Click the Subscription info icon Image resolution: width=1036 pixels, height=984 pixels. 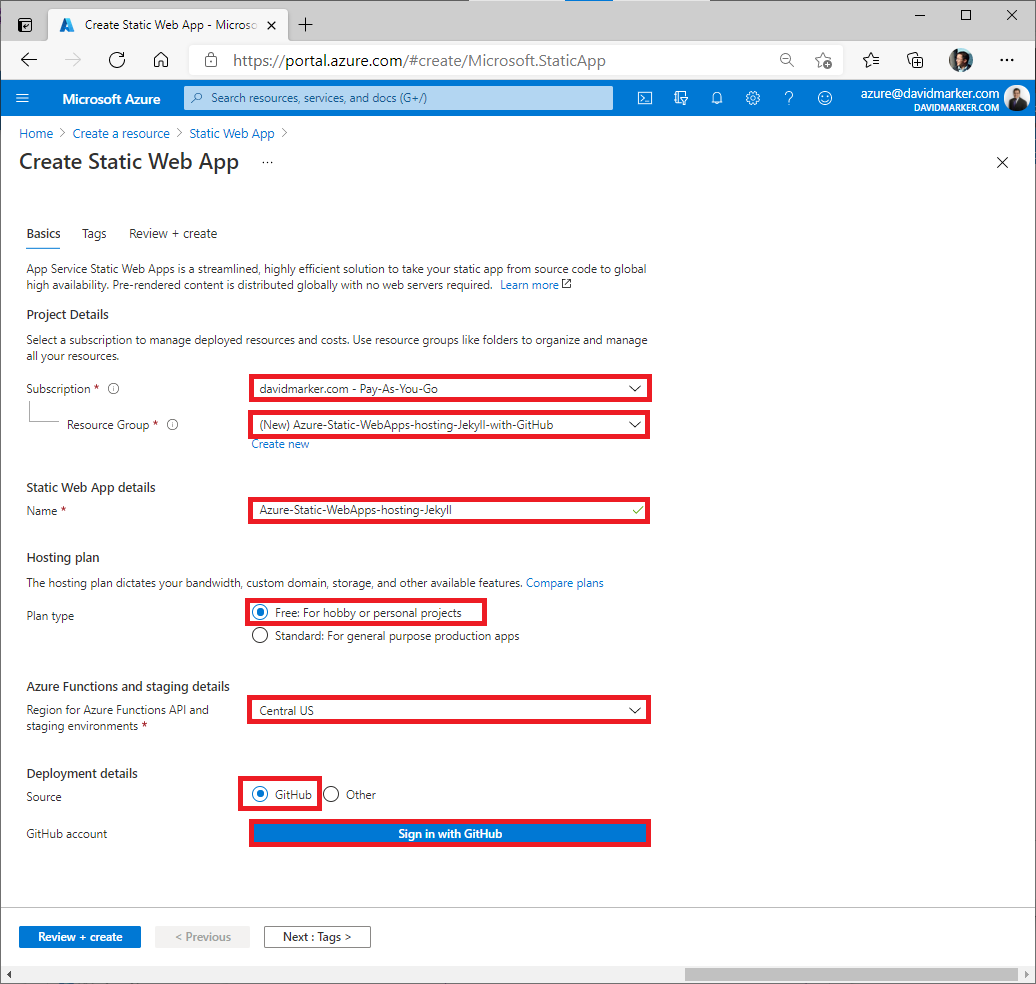114,389
